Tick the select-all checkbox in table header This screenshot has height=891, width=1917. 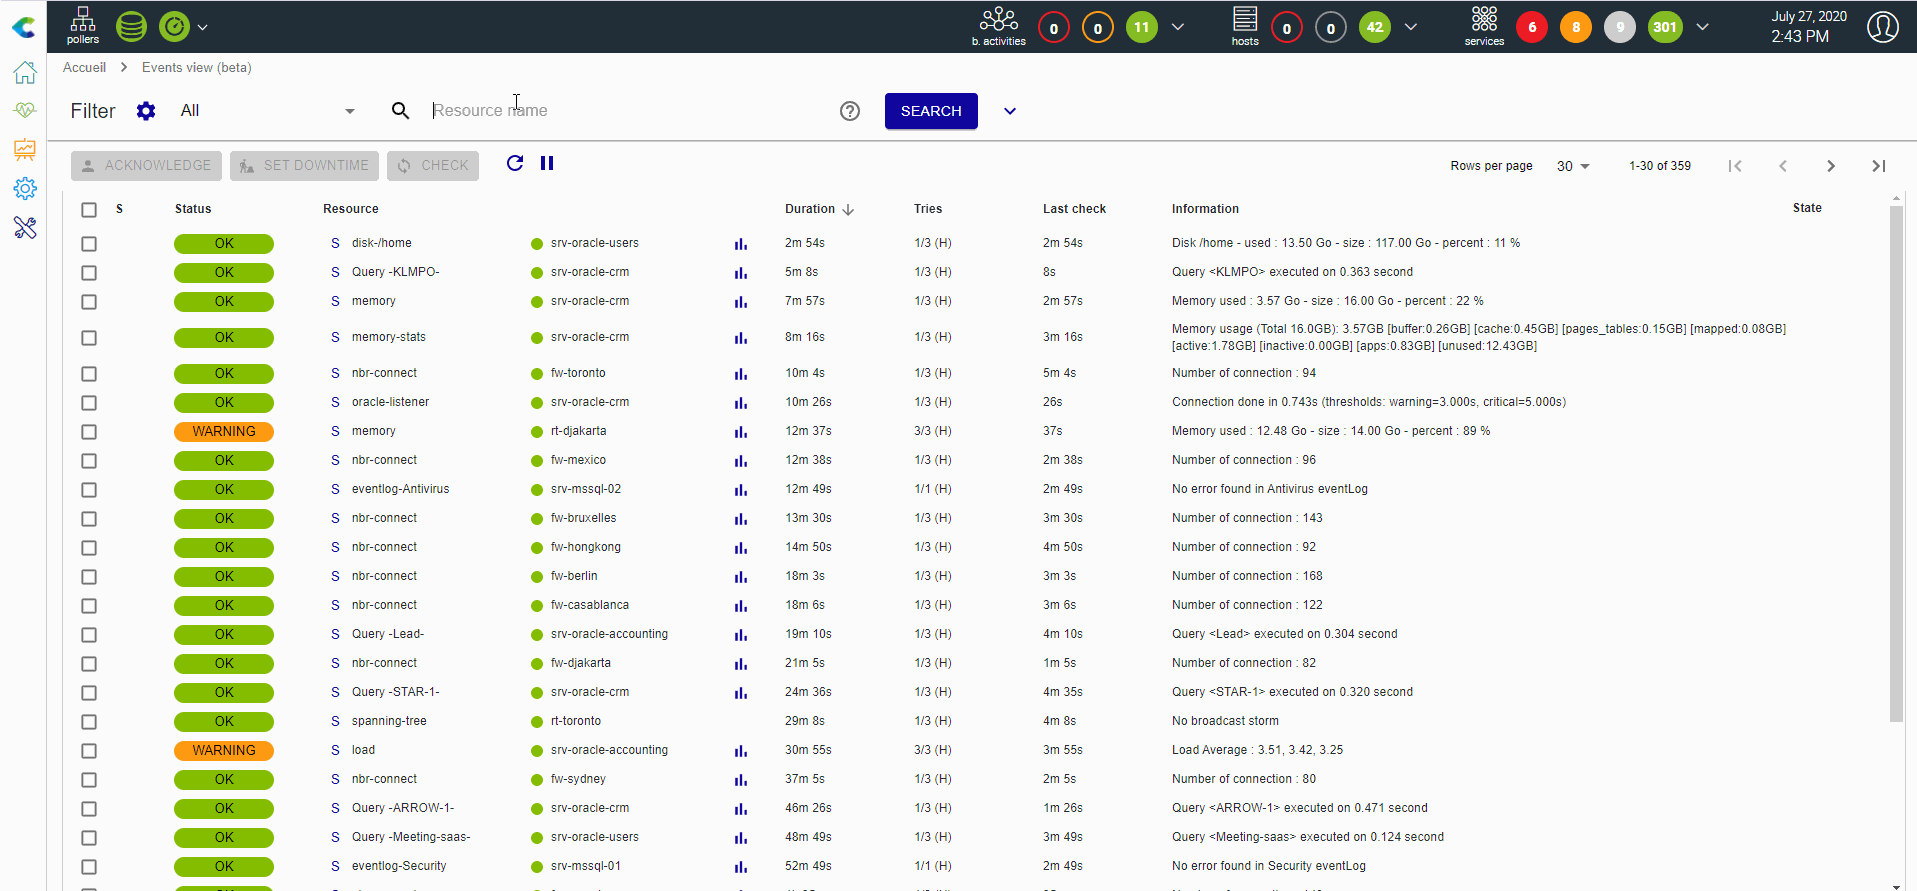pyautogui.click(x=89, y=209)
